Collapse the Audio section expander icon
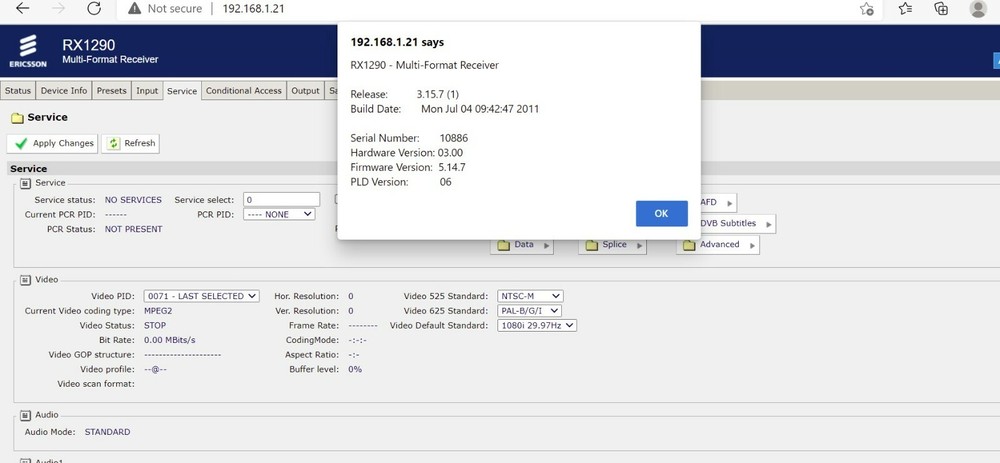 (x=25, y=415)
